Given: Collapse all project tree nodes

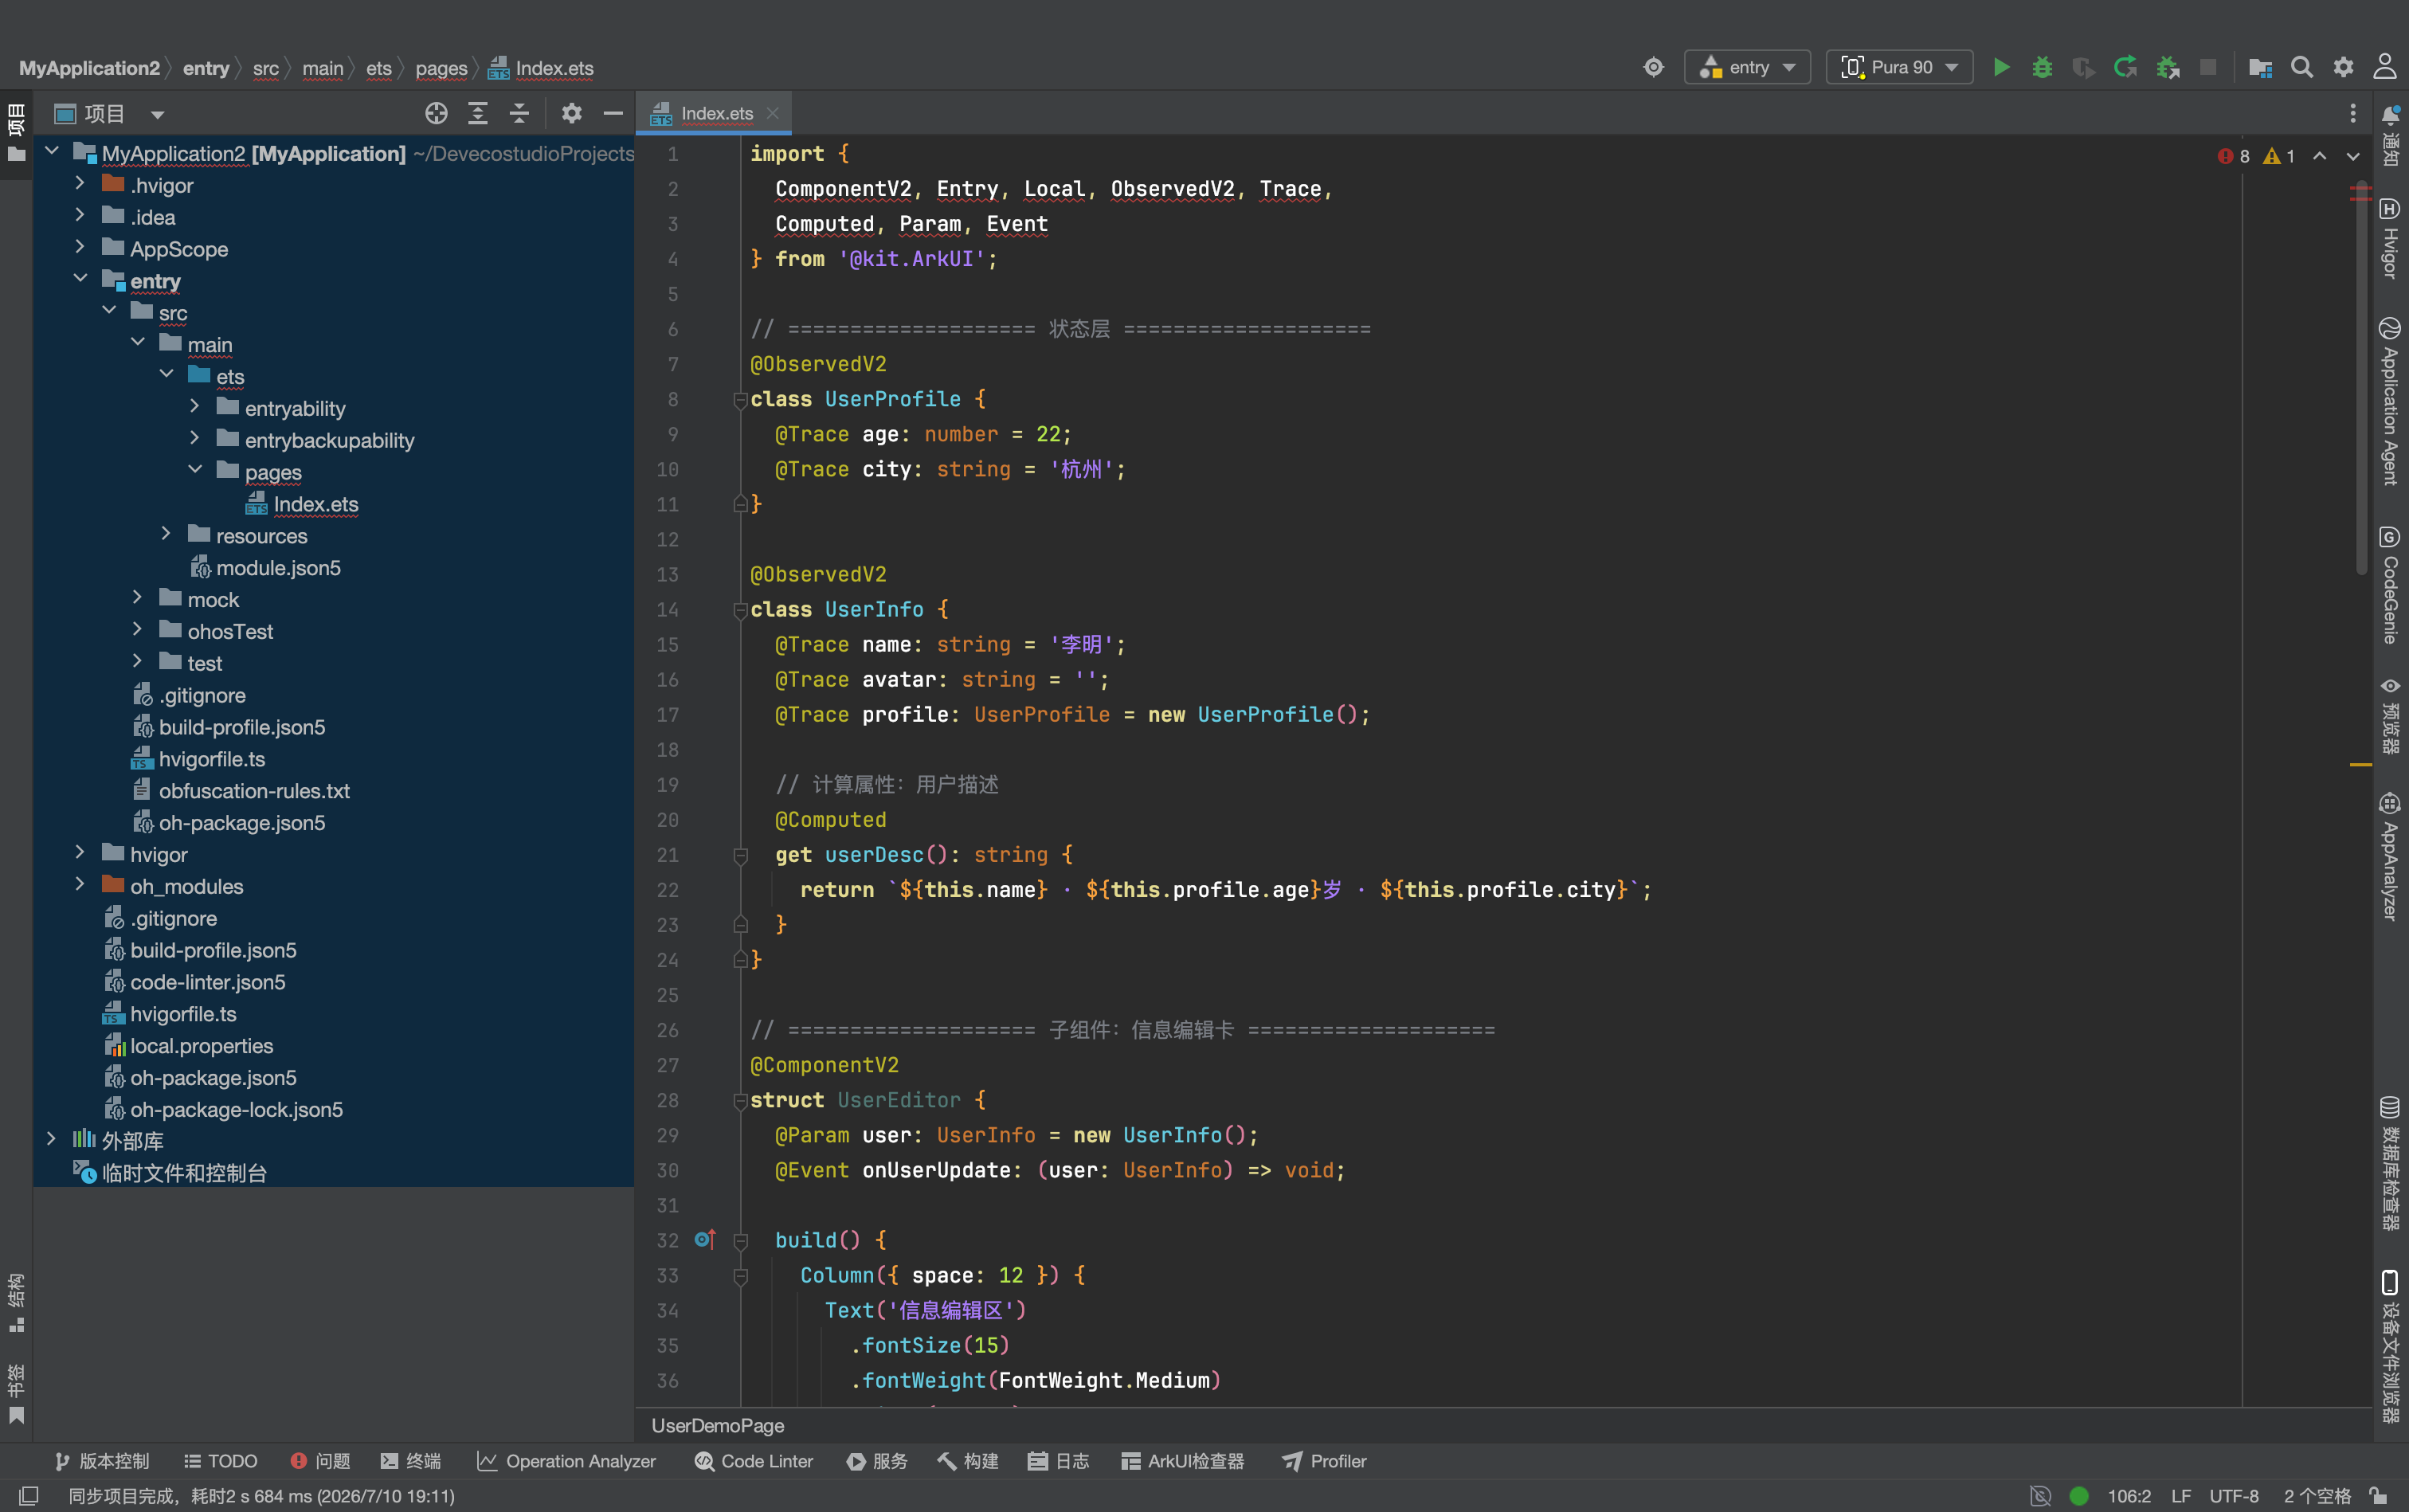Looking at the screenshot, I should pos(519,113).
